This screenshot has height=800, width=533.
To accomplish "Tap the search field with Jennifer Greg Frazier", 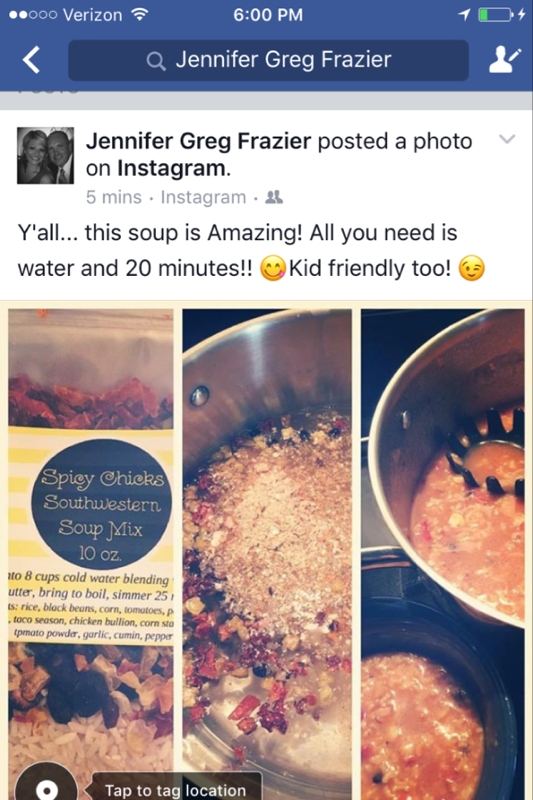I will [268, 60].
